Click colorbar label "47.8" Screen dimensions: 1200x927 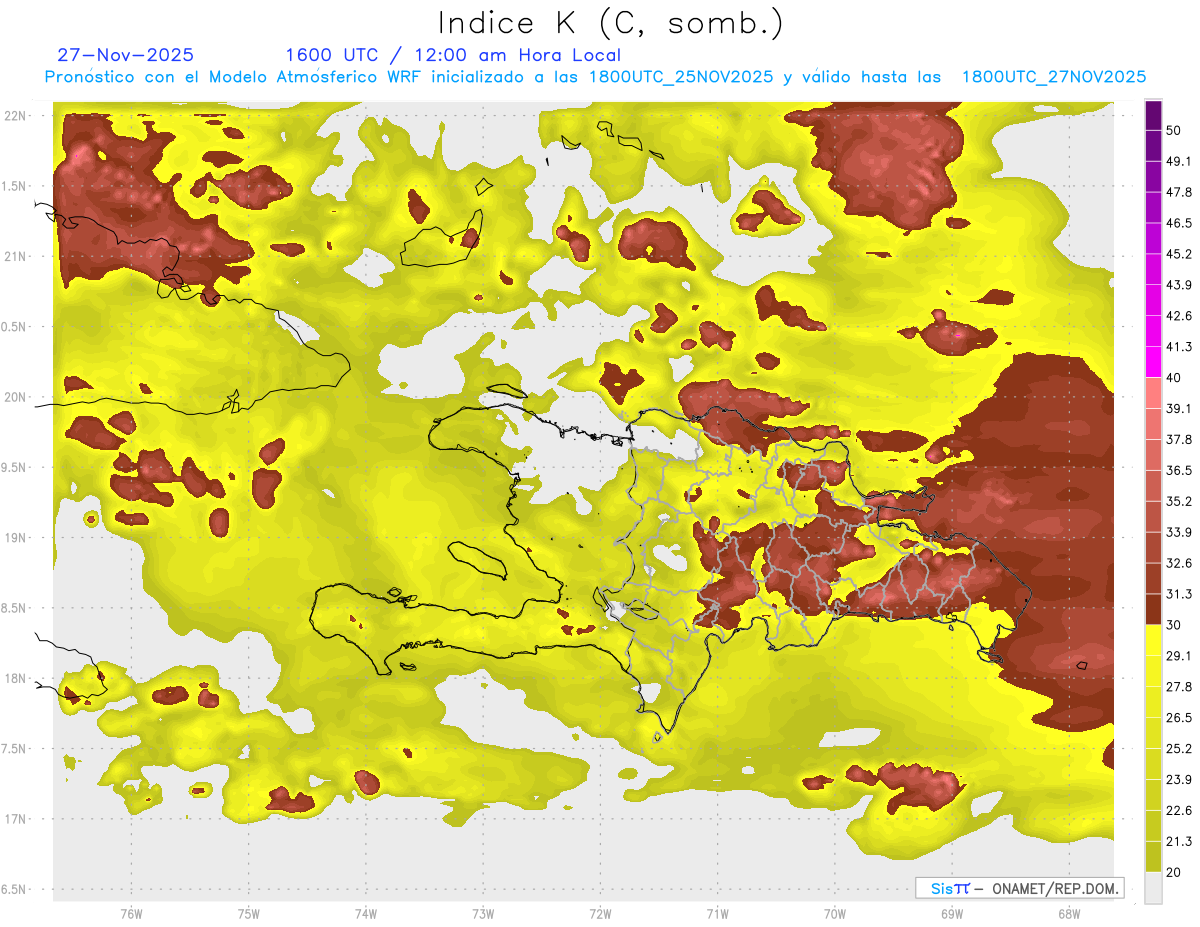tap(1179, 192)
